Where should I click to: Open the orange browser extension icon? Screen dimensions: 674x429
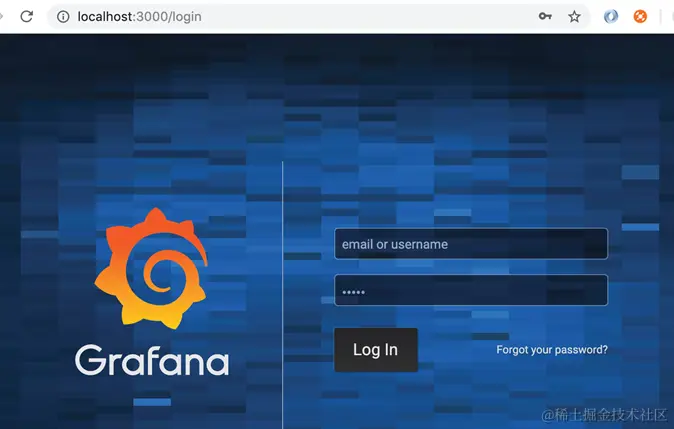tap(640, 16)
